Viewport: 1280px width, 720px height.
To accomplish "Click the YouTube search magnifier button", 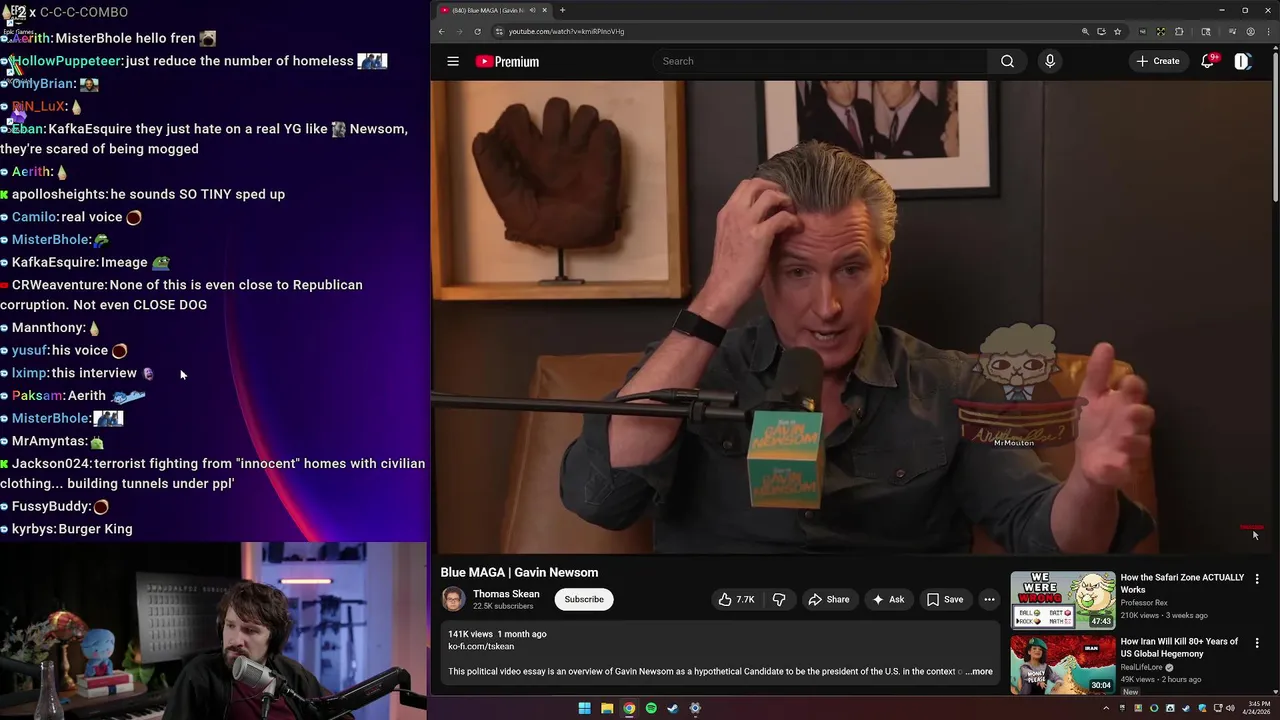I will 1007,61.
